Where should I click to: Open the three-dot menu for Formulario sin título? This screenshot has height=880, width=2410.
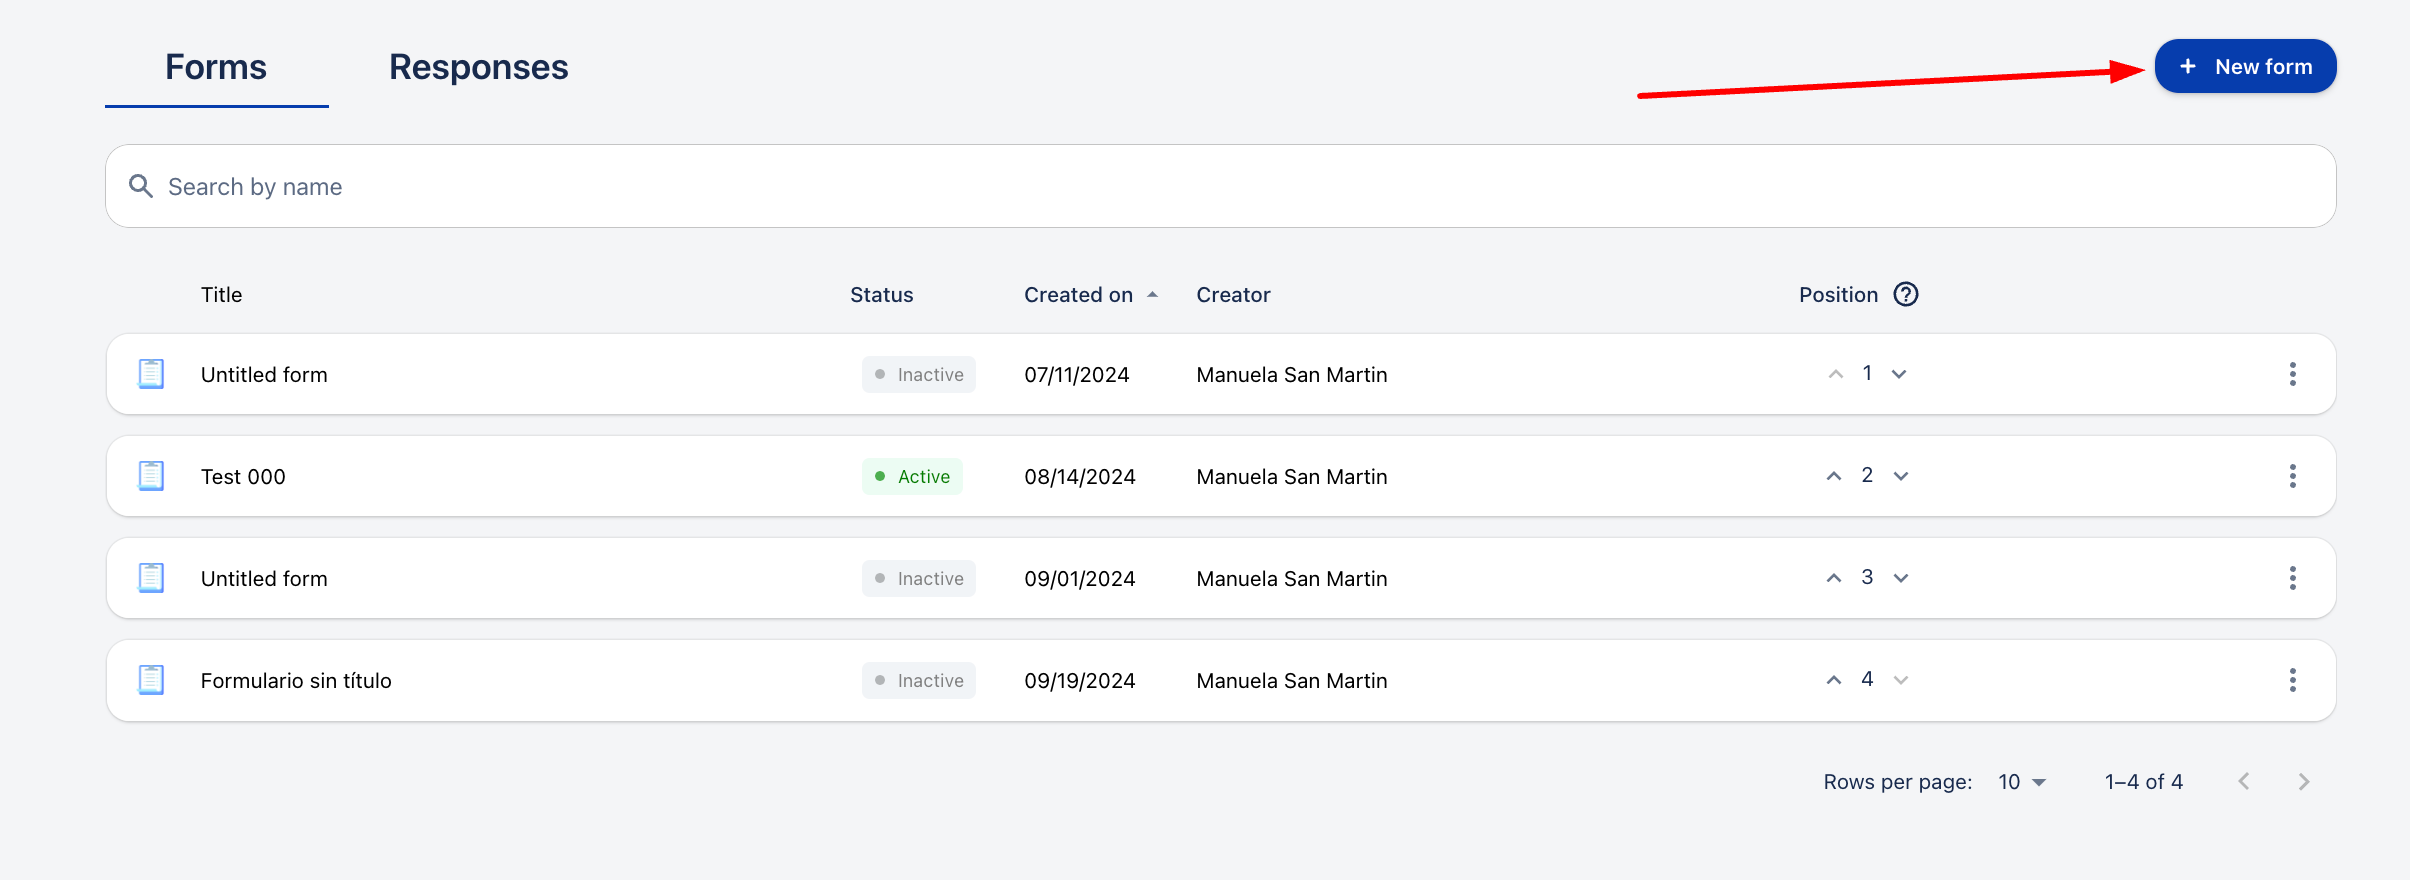click(x=2292, y=680)
